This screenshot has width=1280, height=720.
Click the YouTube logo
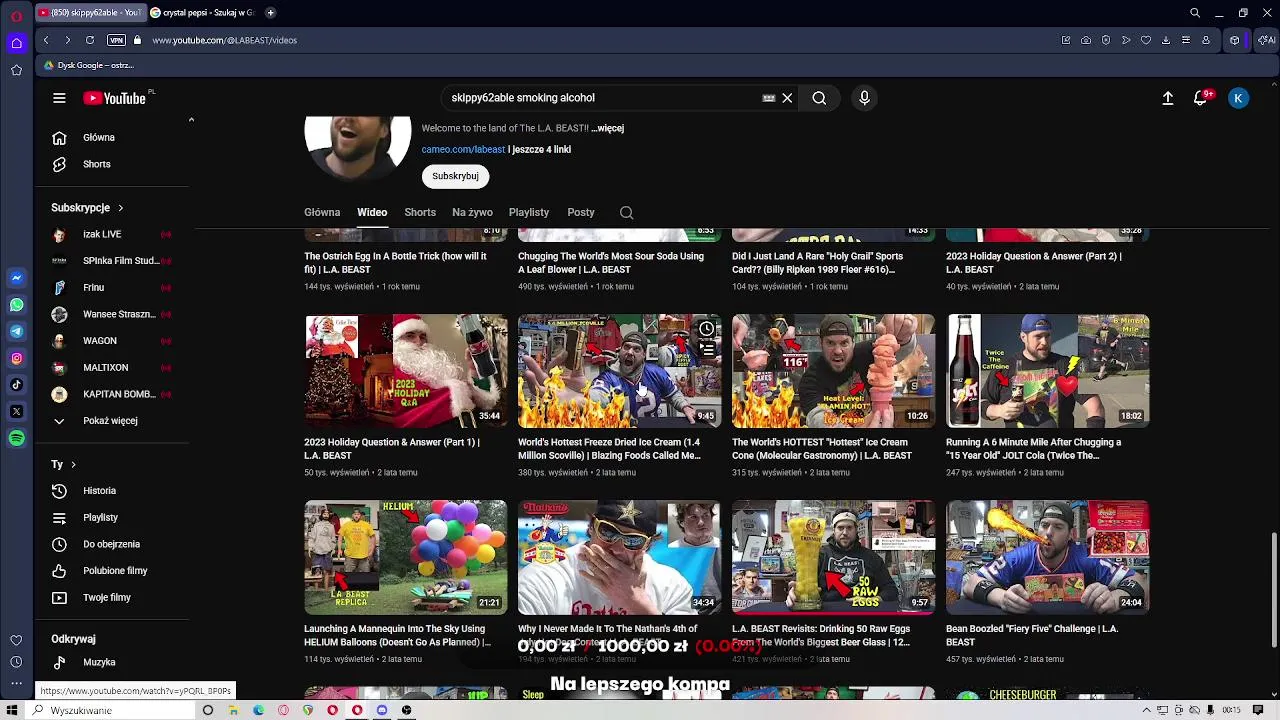(114, 98)
